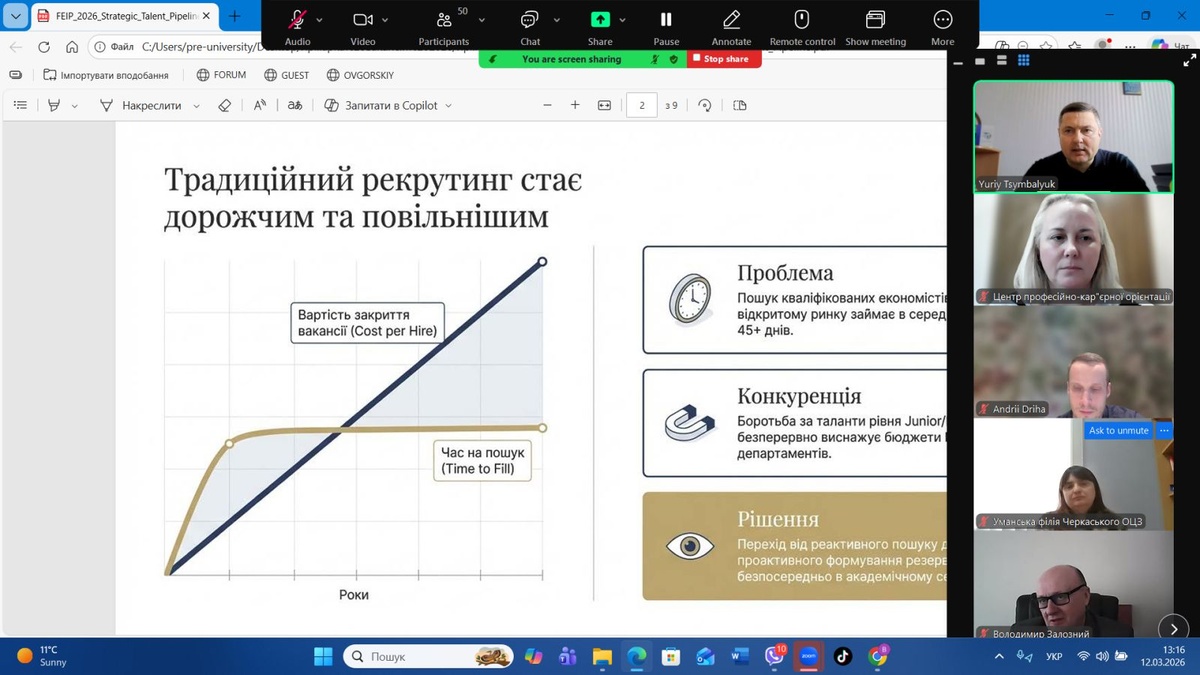Viewport: 1200px width, 675px height.
Task: Toggle the Zoom Video camera
Action: click(362, 20)
